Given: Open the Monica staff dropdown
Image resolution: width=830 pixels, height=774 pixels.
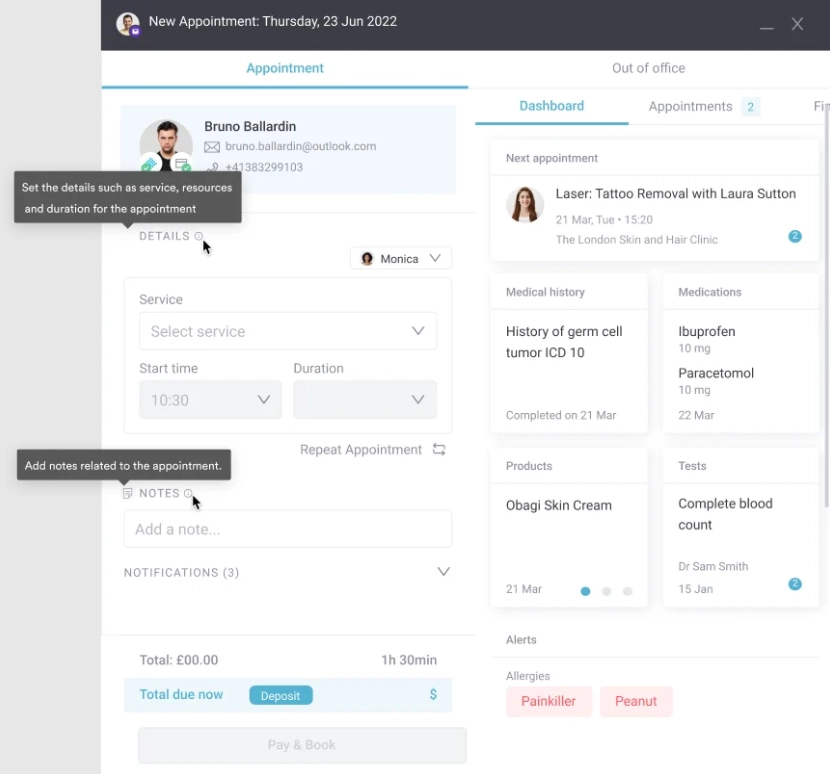Looking at the screenshot, I should tap(401, 258).
